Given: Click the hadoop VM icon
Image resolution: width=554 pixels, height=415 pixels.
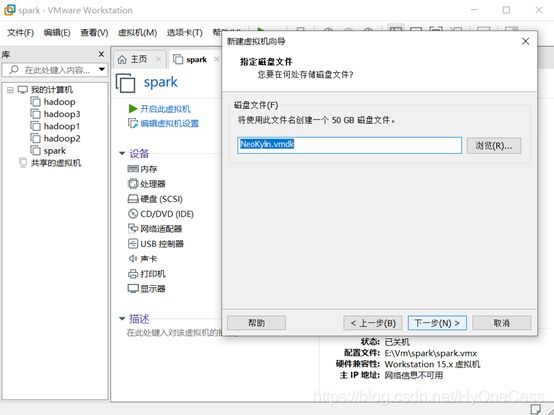Looking at the screenshot, I should coord(35,102).
